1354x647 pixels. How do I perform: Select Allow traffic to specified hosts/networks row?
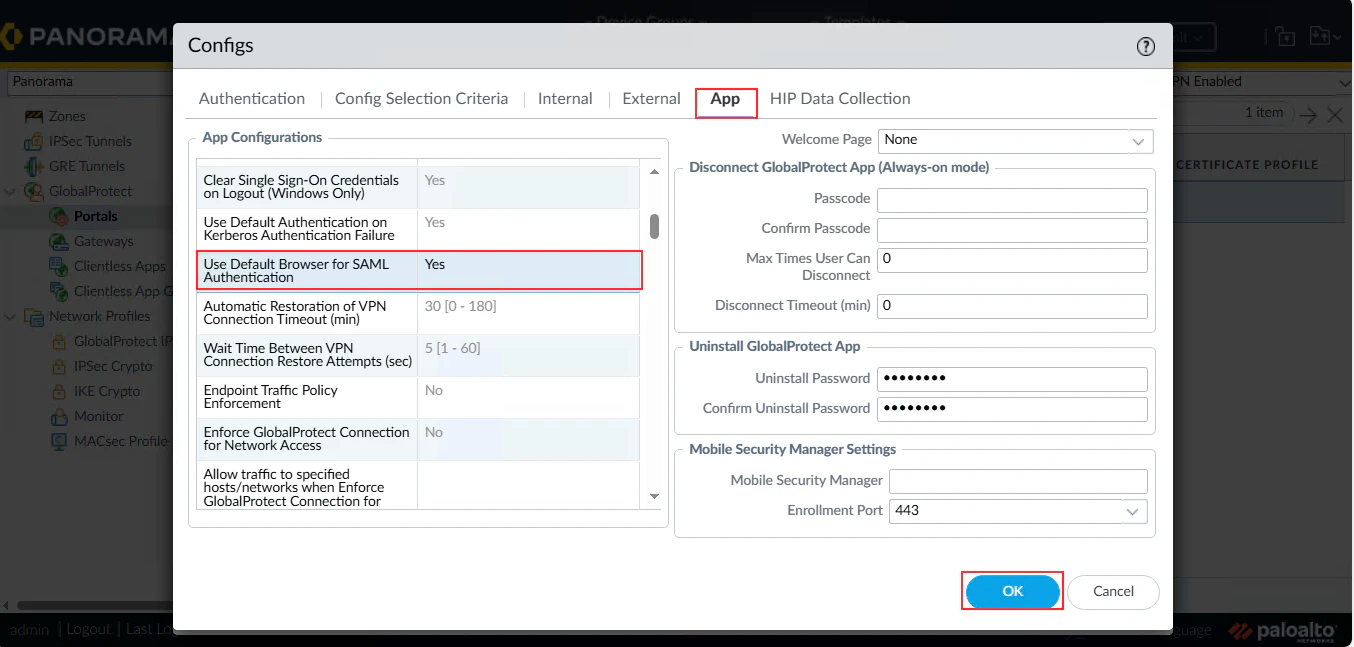[x=418, y=485]
